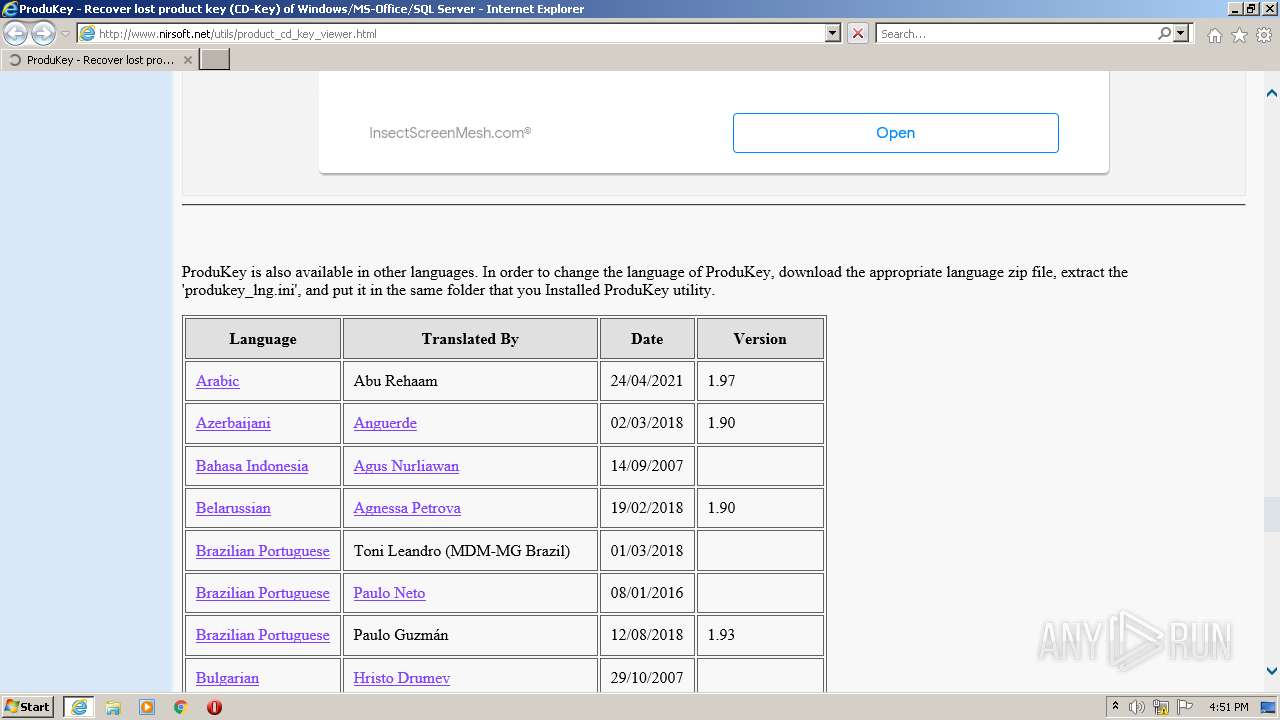Open the Tools gear icon
Screen dimensions: 1280x720
click(1263, 35)
